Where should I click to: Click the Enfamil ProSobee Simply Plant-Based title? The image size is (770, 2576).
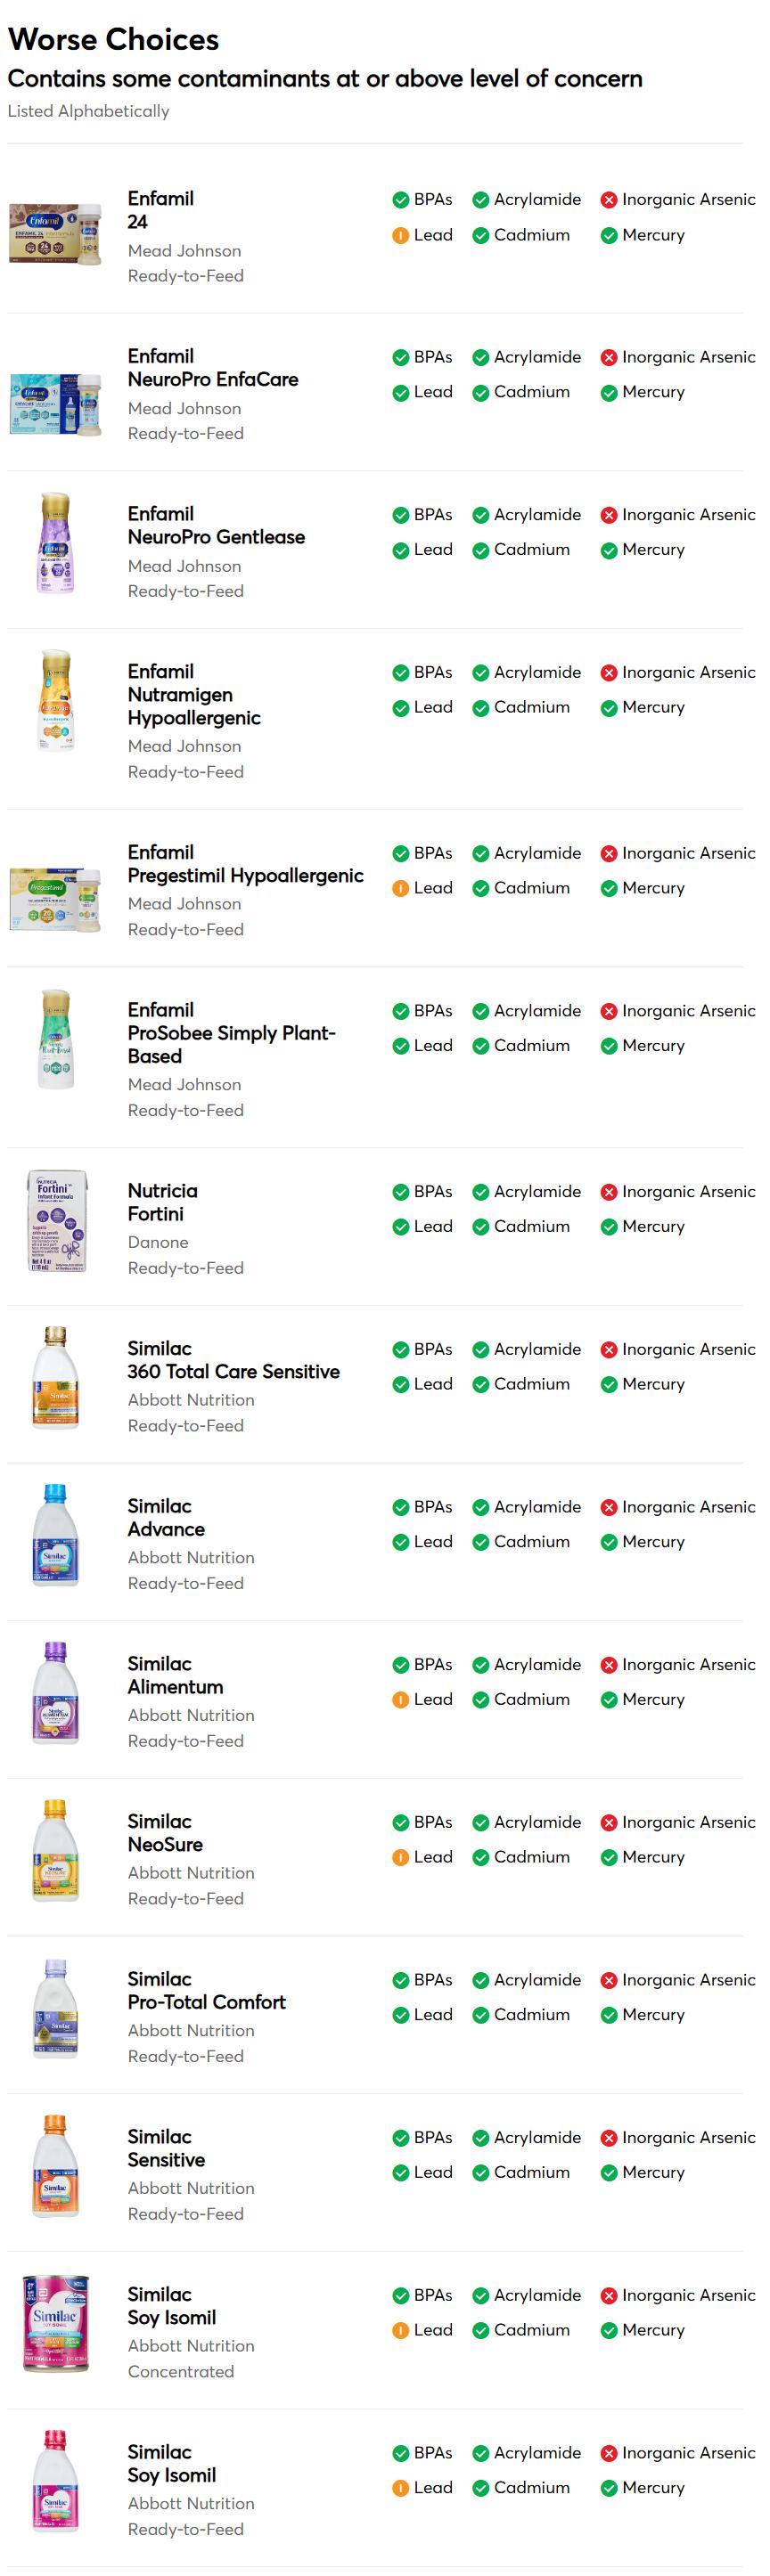click(231, 1033)
